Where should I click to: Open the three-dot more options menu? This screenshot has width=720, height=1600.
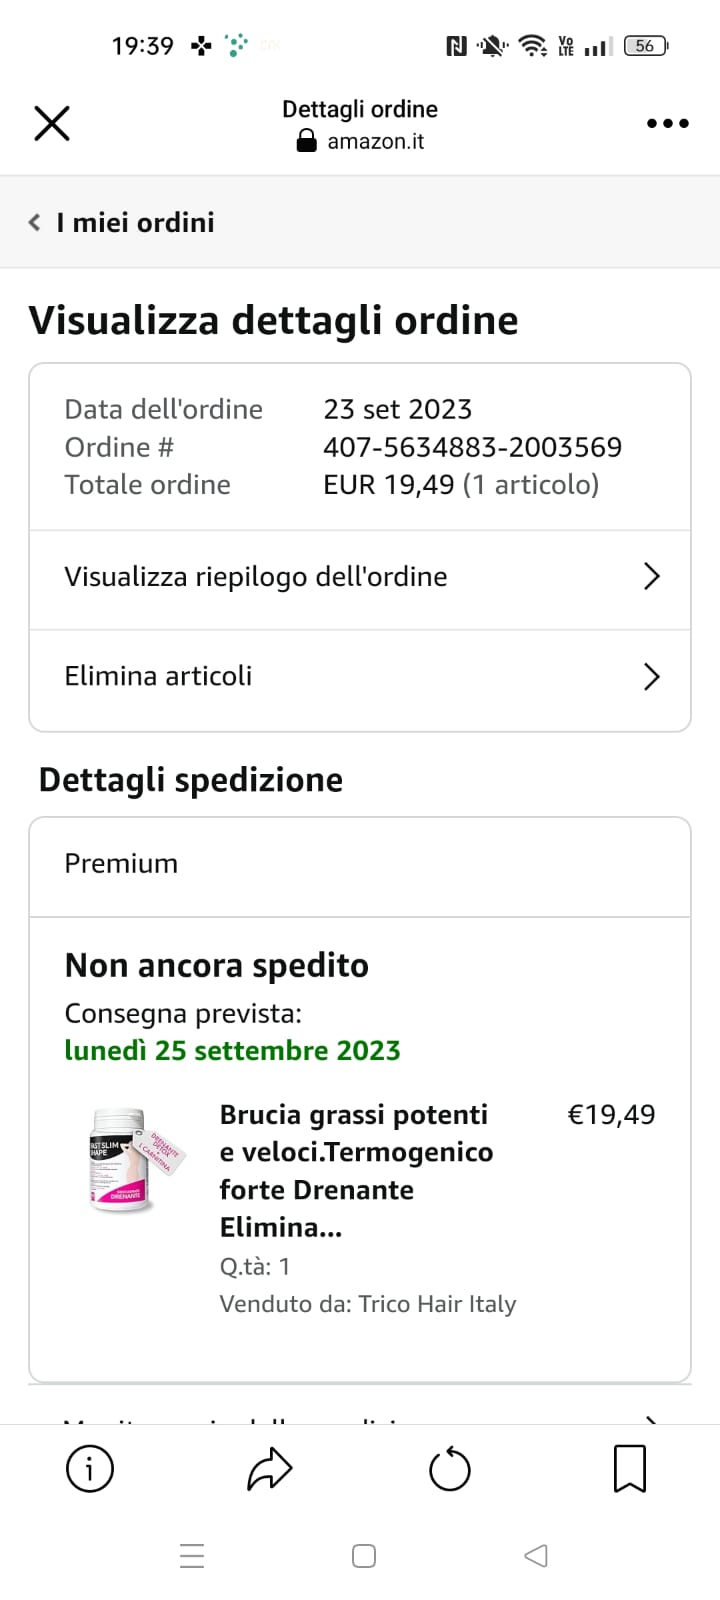(667, 124)
